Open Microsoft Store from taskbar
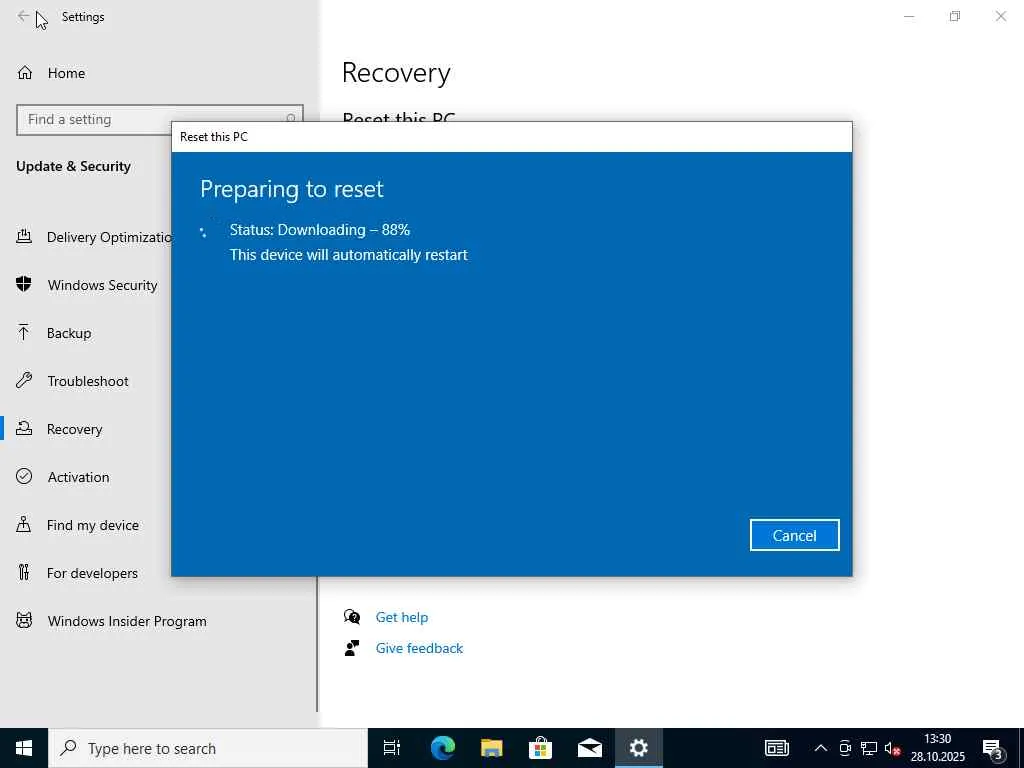Image resolution: width=1024 pixels, height=768 pixels. click(540, 748)
